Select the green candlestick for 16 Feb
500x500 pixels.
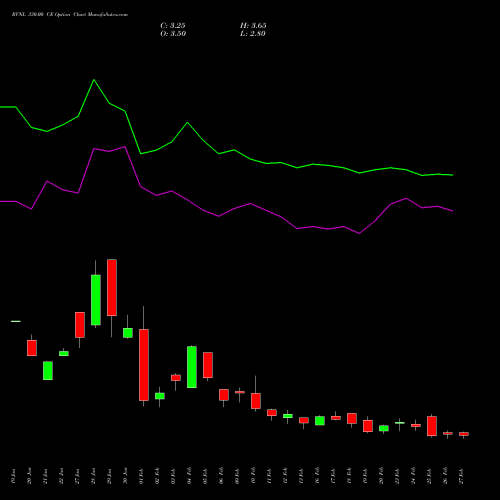(320, 421)
